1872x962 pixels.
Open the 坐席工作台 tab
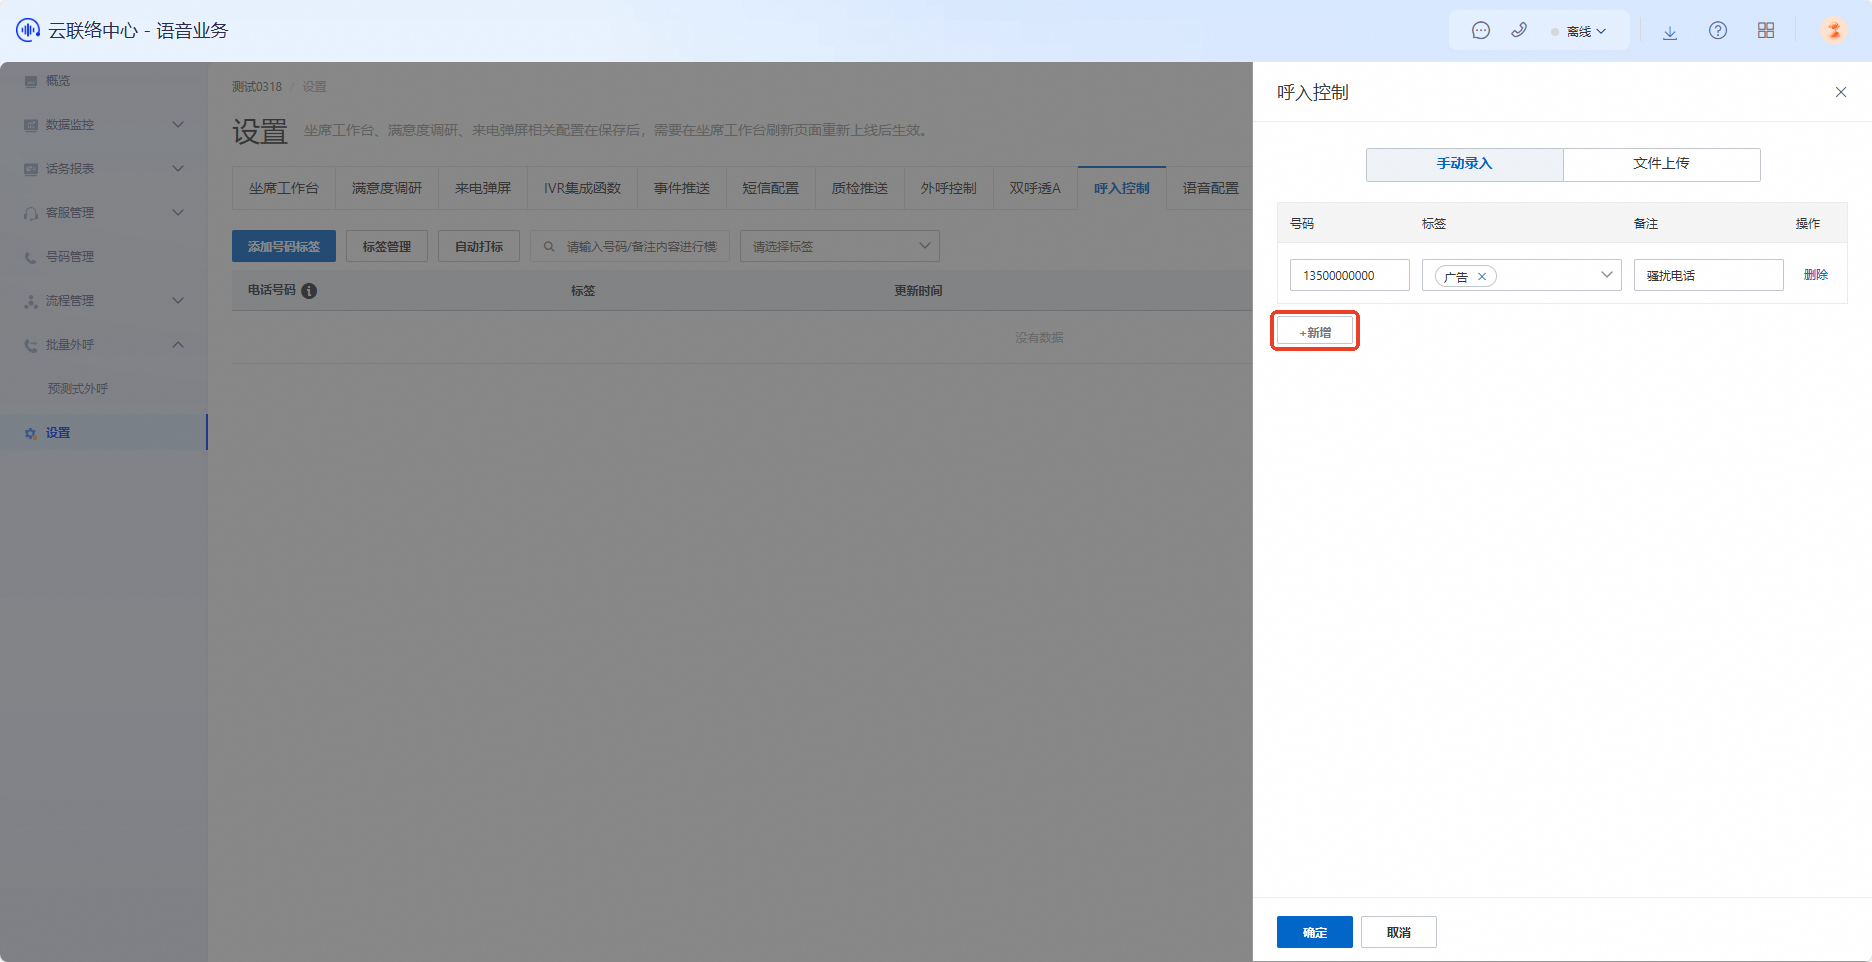pyautogui.click(x=284, y=188)
